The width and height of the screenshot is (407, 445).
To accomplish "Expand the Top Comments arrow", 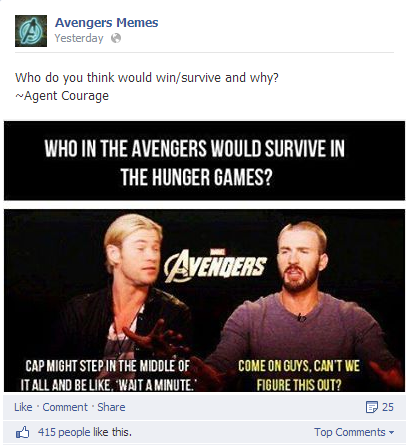I will pos(391,433).
